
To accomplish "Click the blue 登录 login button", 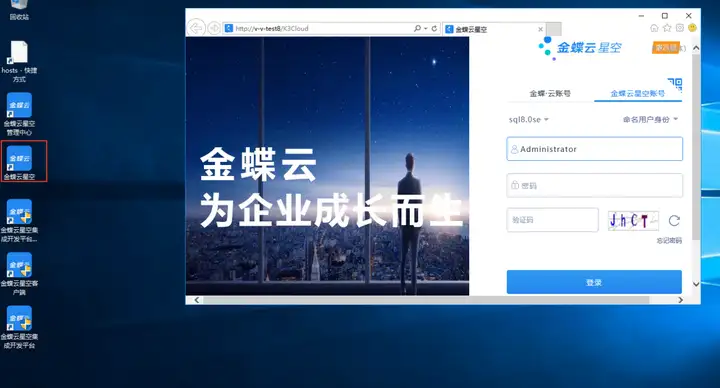I will (x=594, y=282).
